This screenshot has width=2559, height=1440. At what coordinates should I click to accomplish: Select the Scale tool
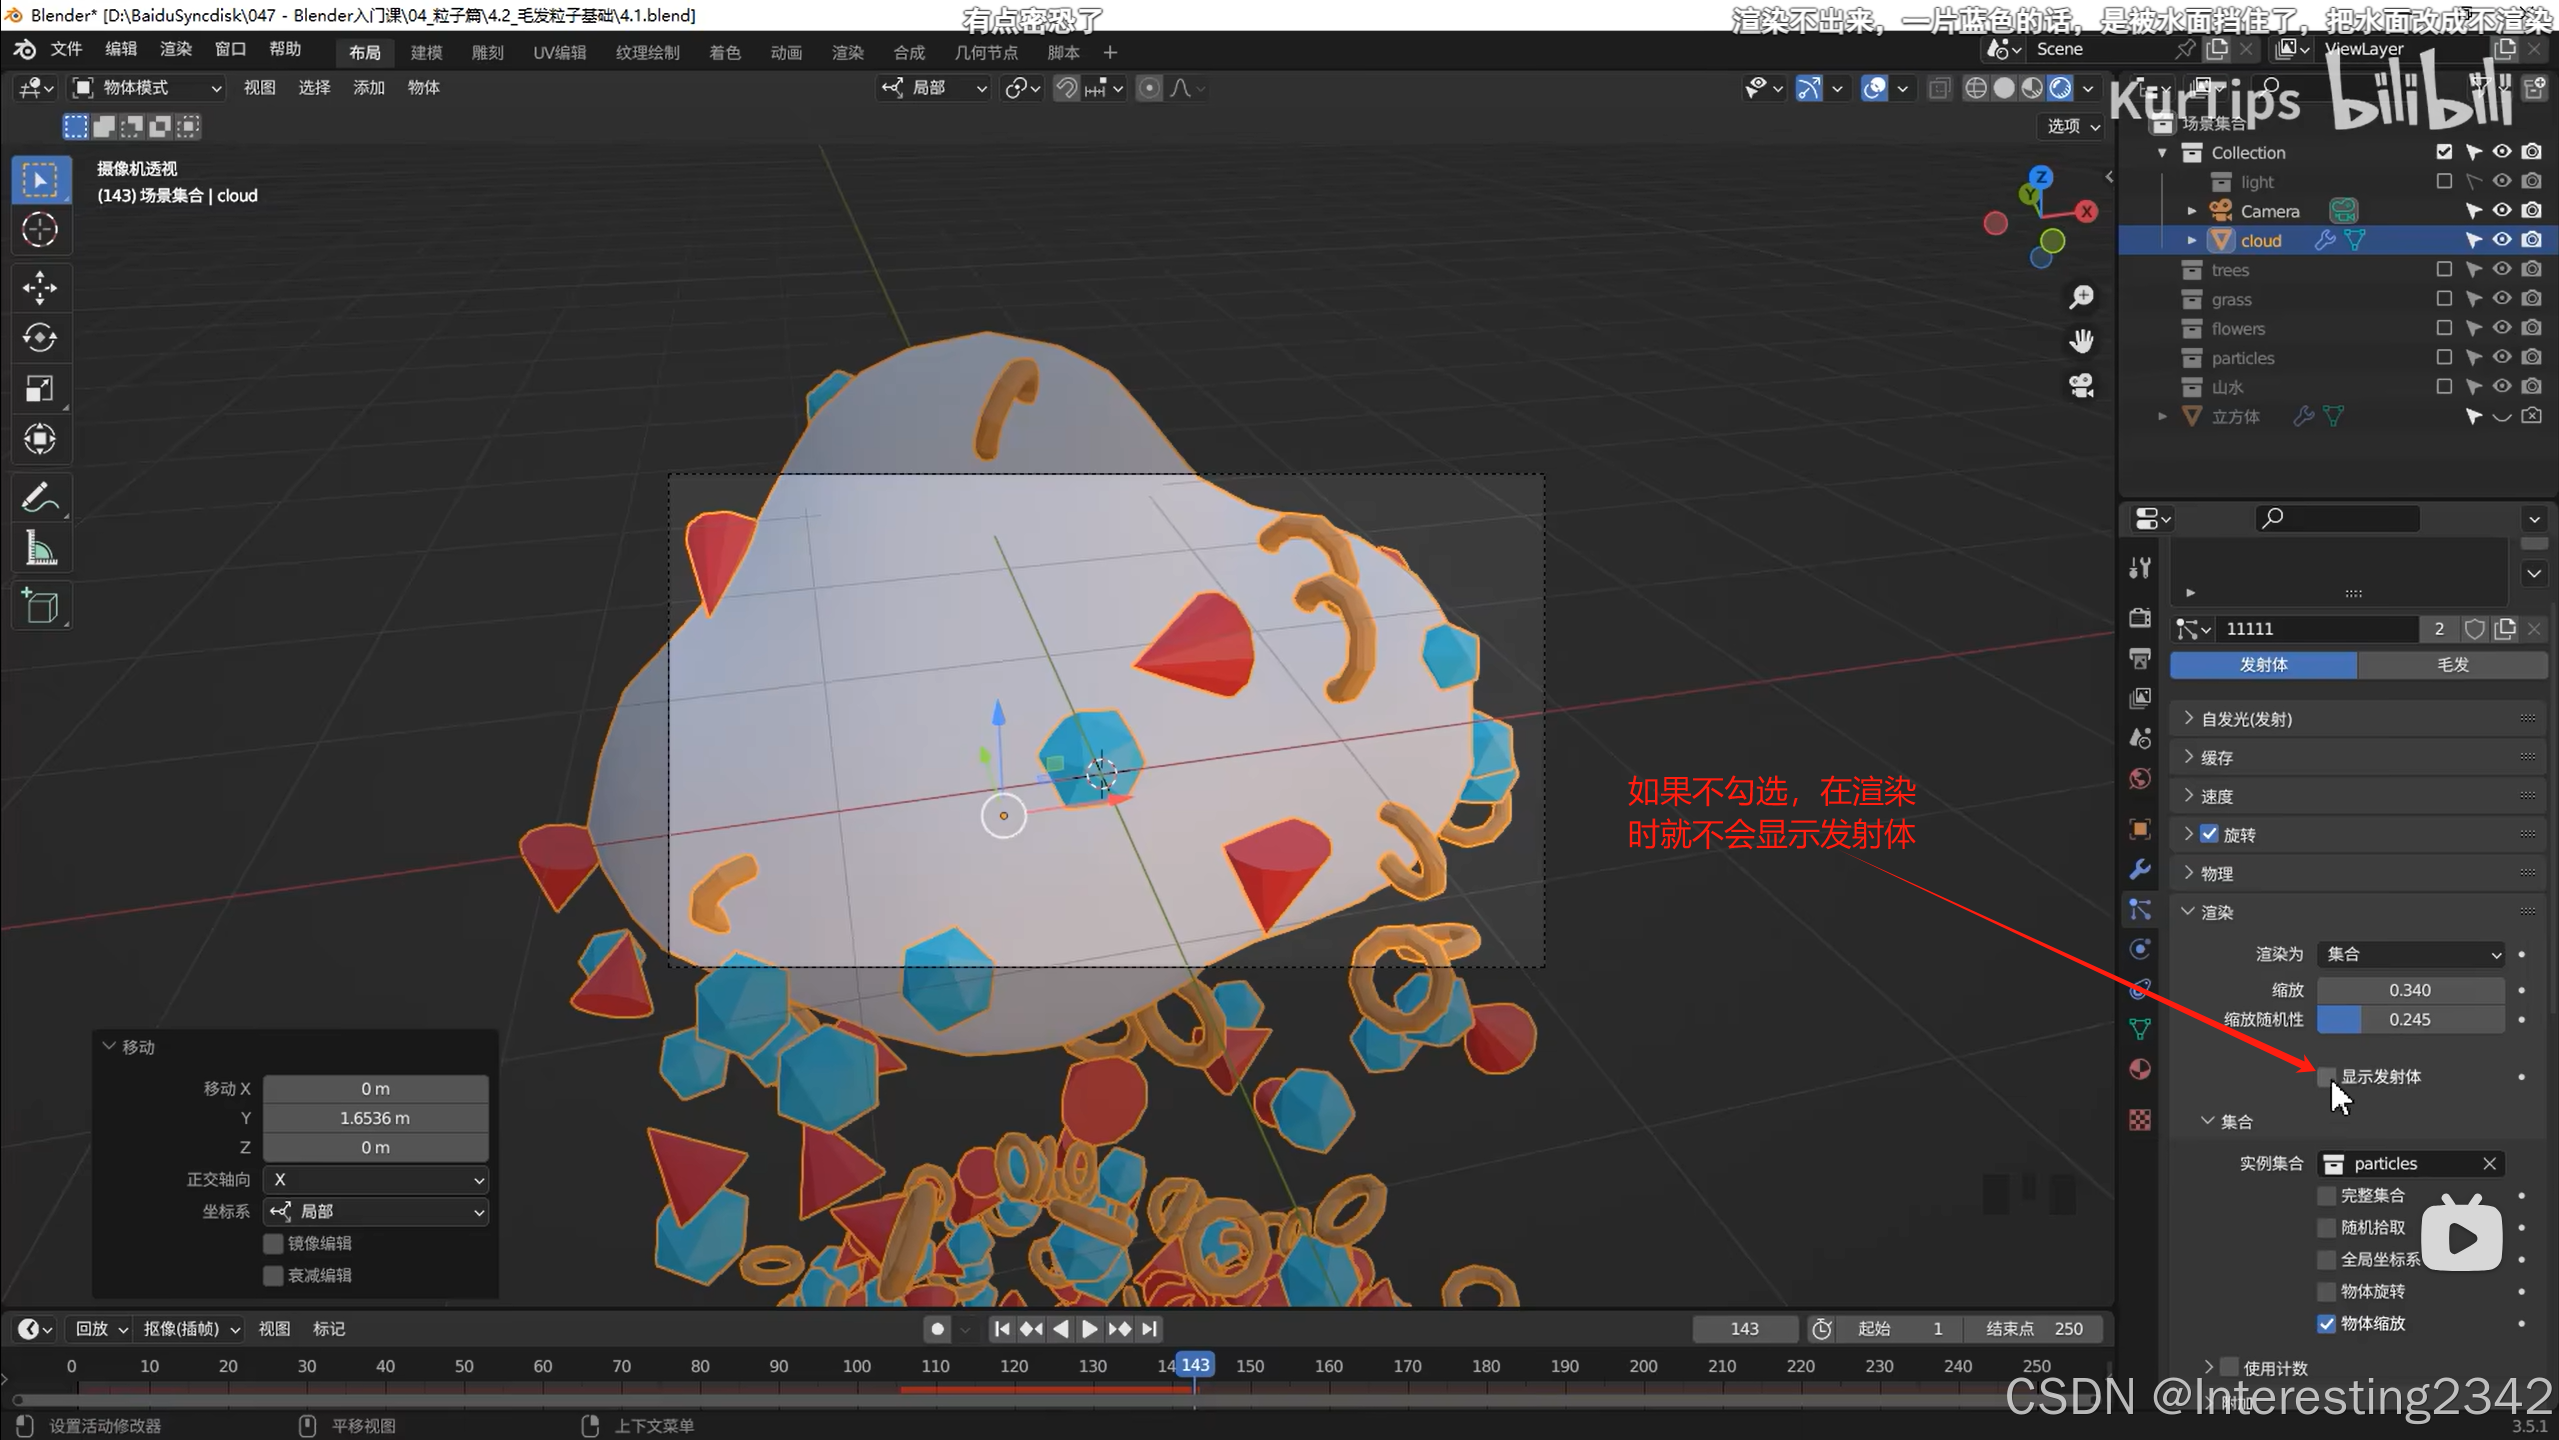pyautogui.click(x=40, y=388)
